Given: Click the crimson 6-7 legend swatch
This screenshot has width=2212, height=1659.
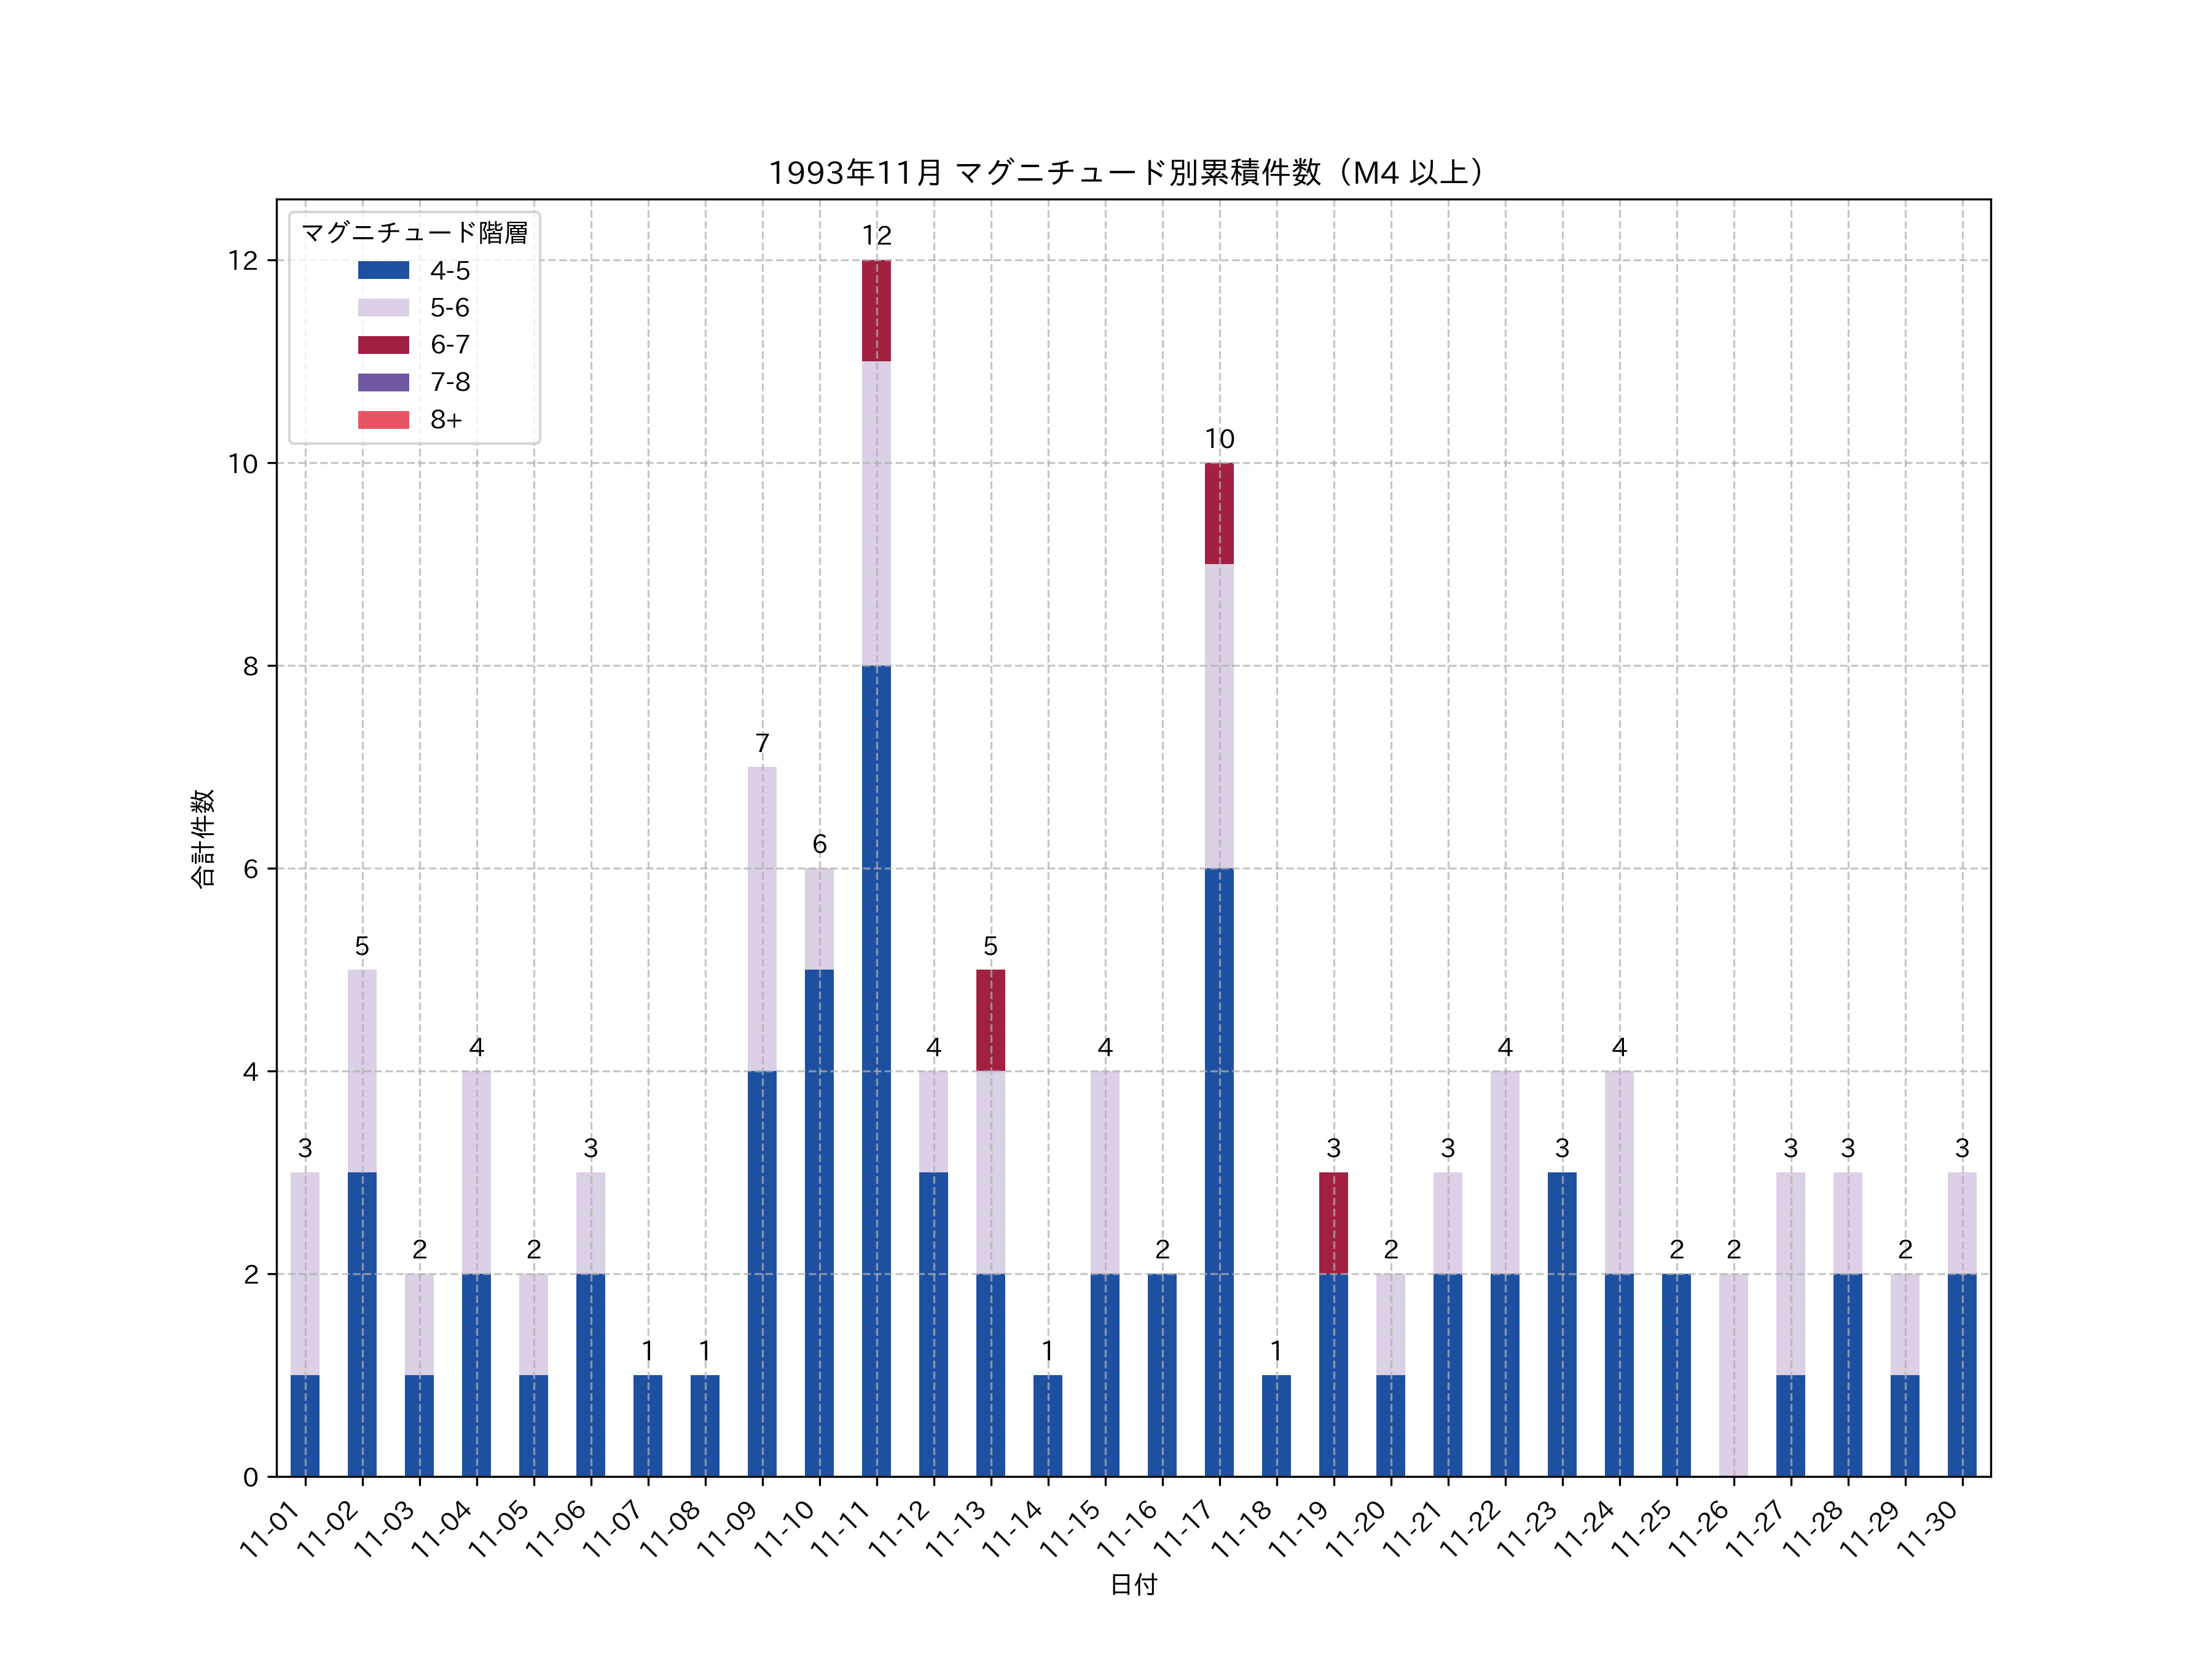Looking at the screenshot, I should click(383, 345).
